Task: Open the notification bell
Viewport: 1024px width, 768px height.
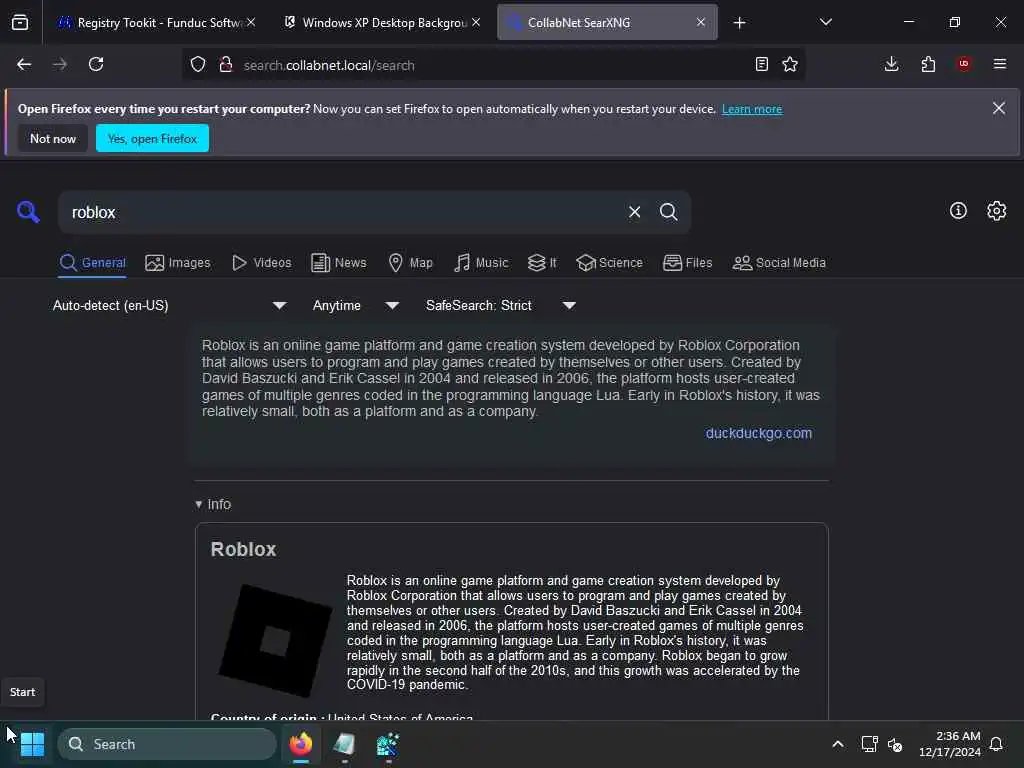Action: pyautogui.click(x=997, y=744)
